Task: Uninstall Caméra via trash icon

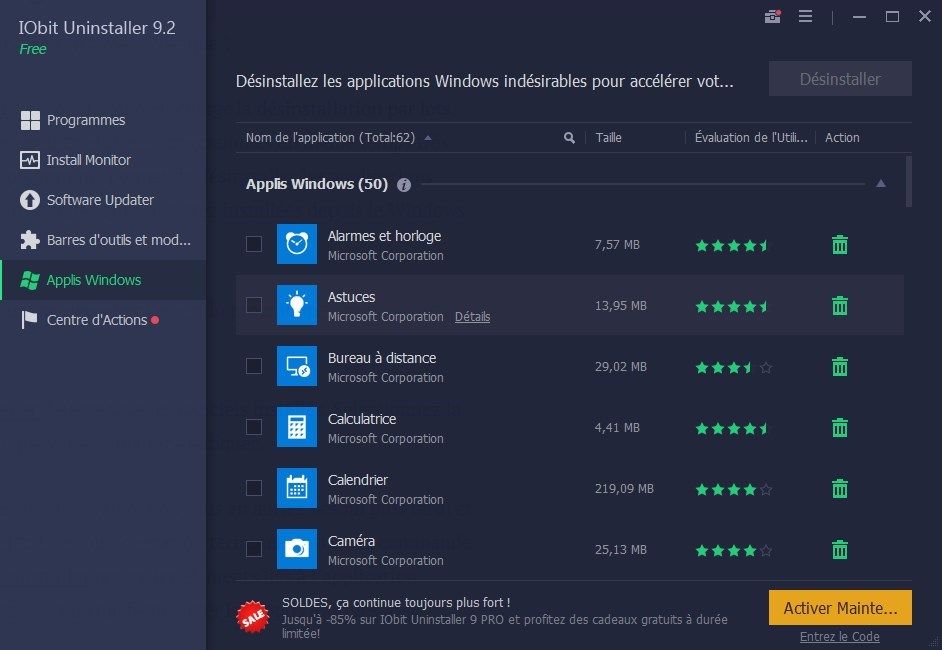Action: [840, 550]
